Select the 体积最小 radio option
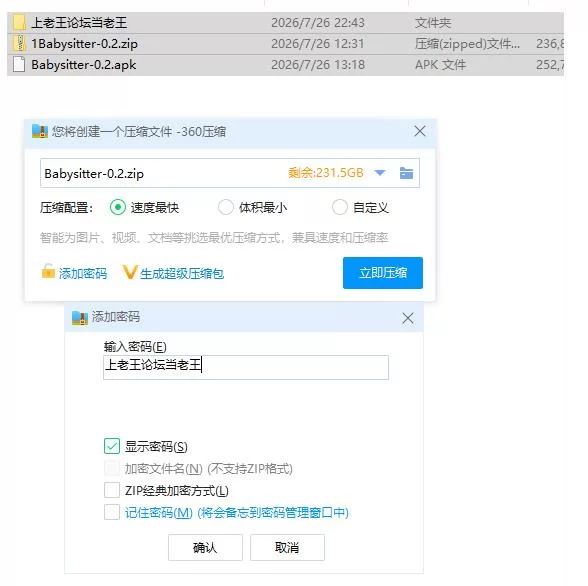588x586 pixels. click(x=226, y=207)
